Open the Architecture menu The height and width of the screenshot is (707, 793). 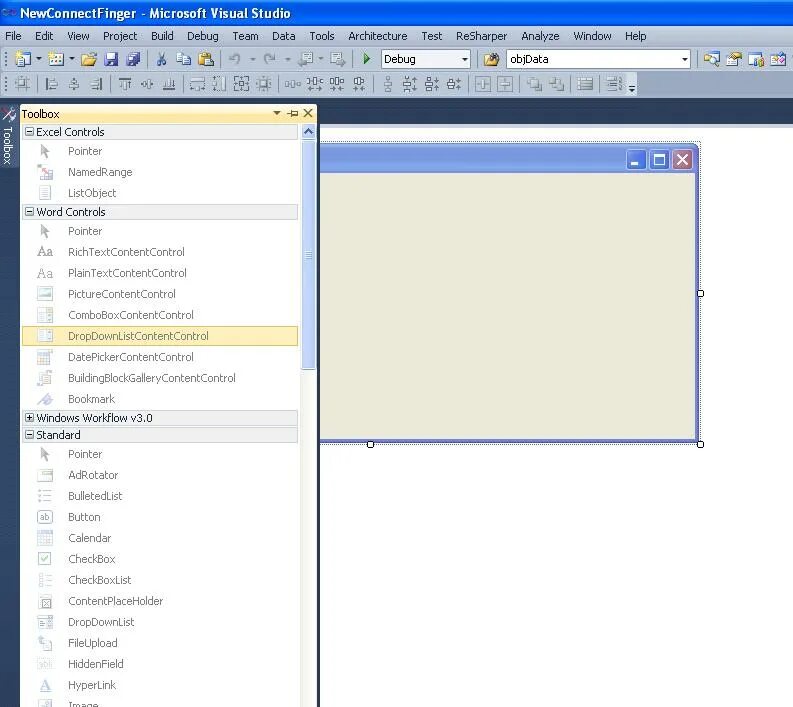pyautogui.click(x=377, y=36)
